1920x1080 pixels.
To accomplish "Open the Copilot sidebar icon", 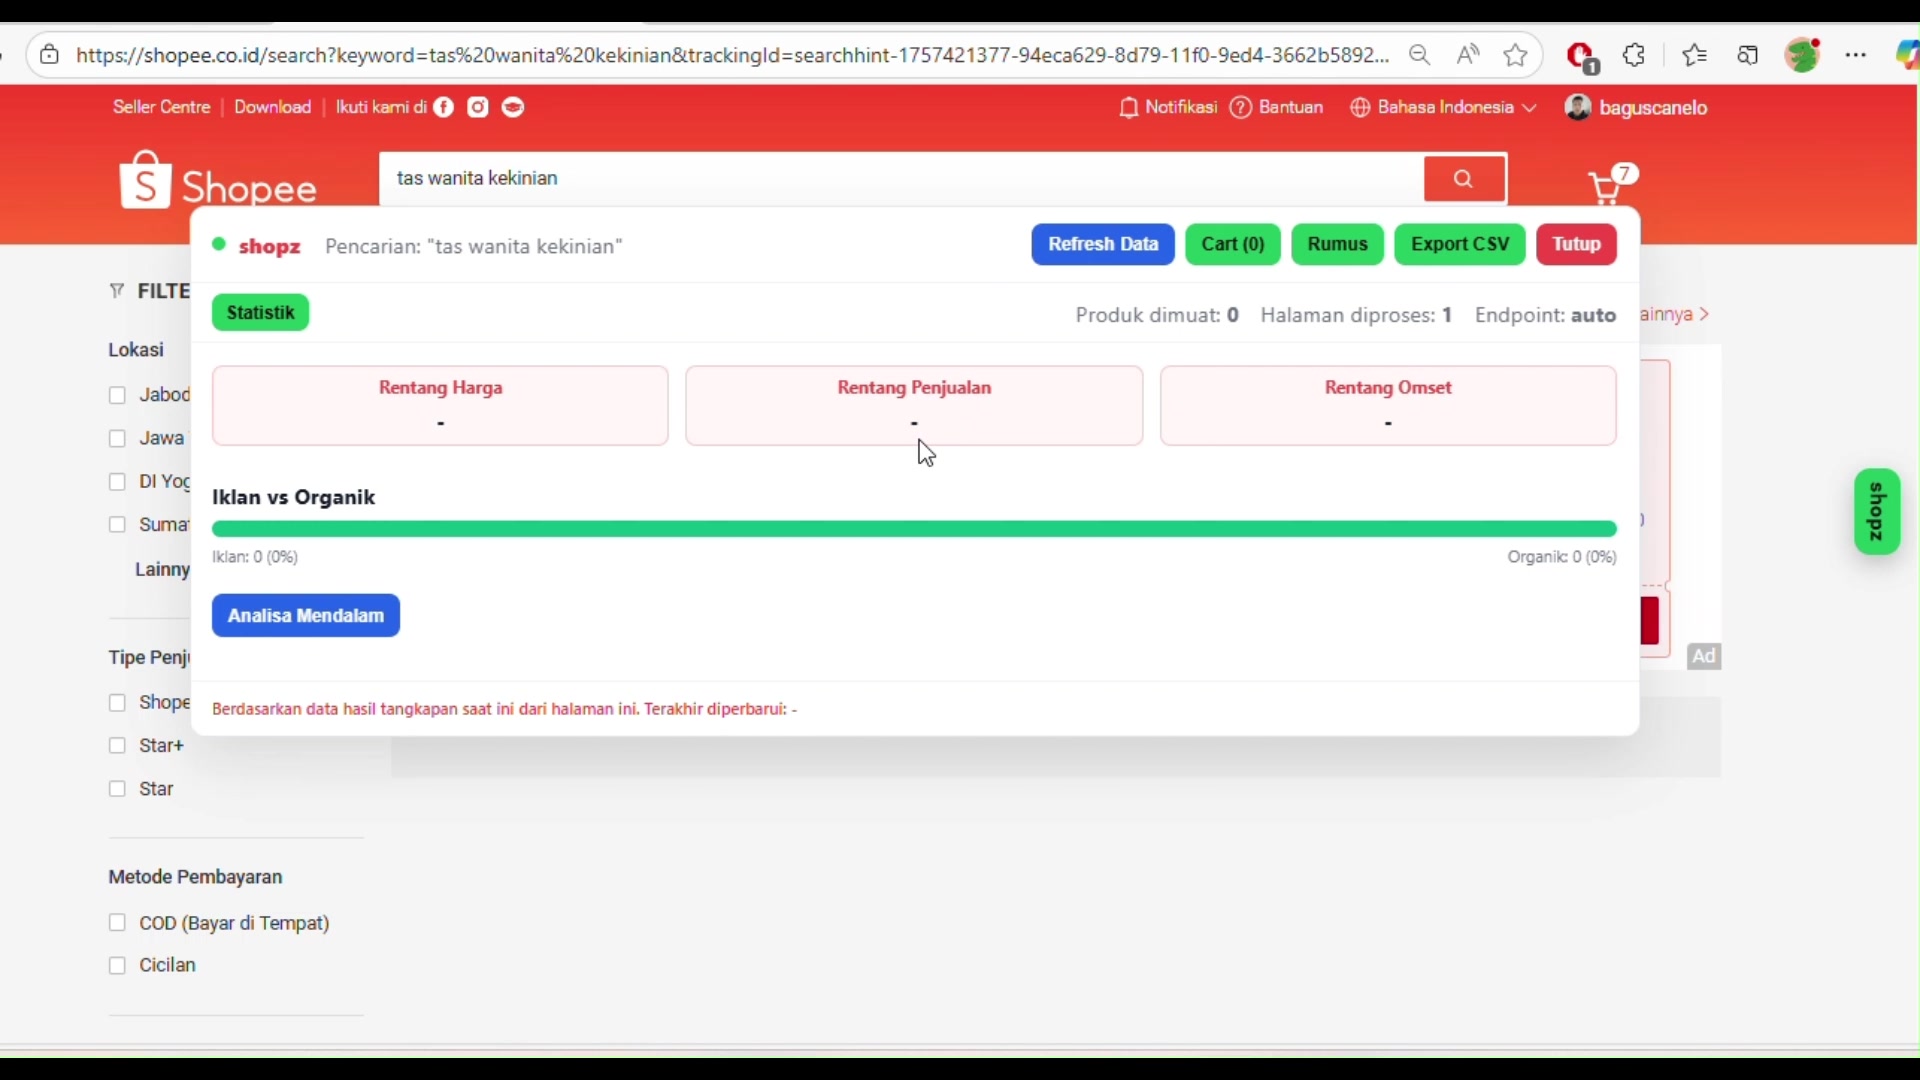I will click(1908, 55).
